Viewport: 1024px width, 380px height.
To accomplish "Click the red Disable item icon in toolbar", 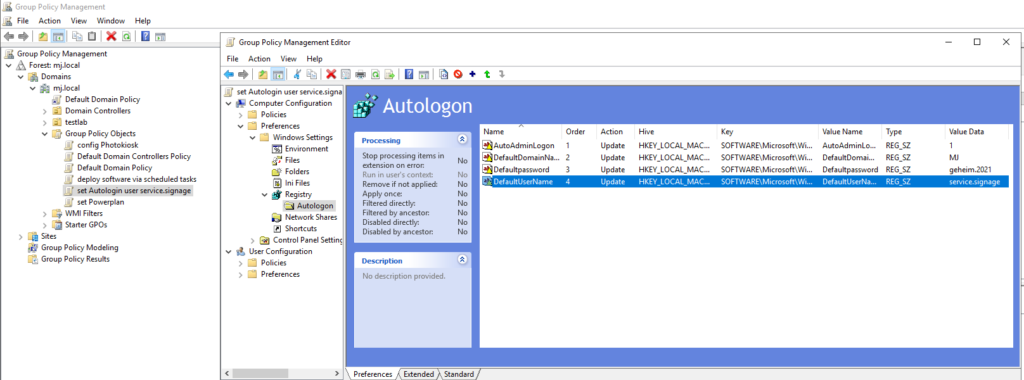I will (458, 74).
